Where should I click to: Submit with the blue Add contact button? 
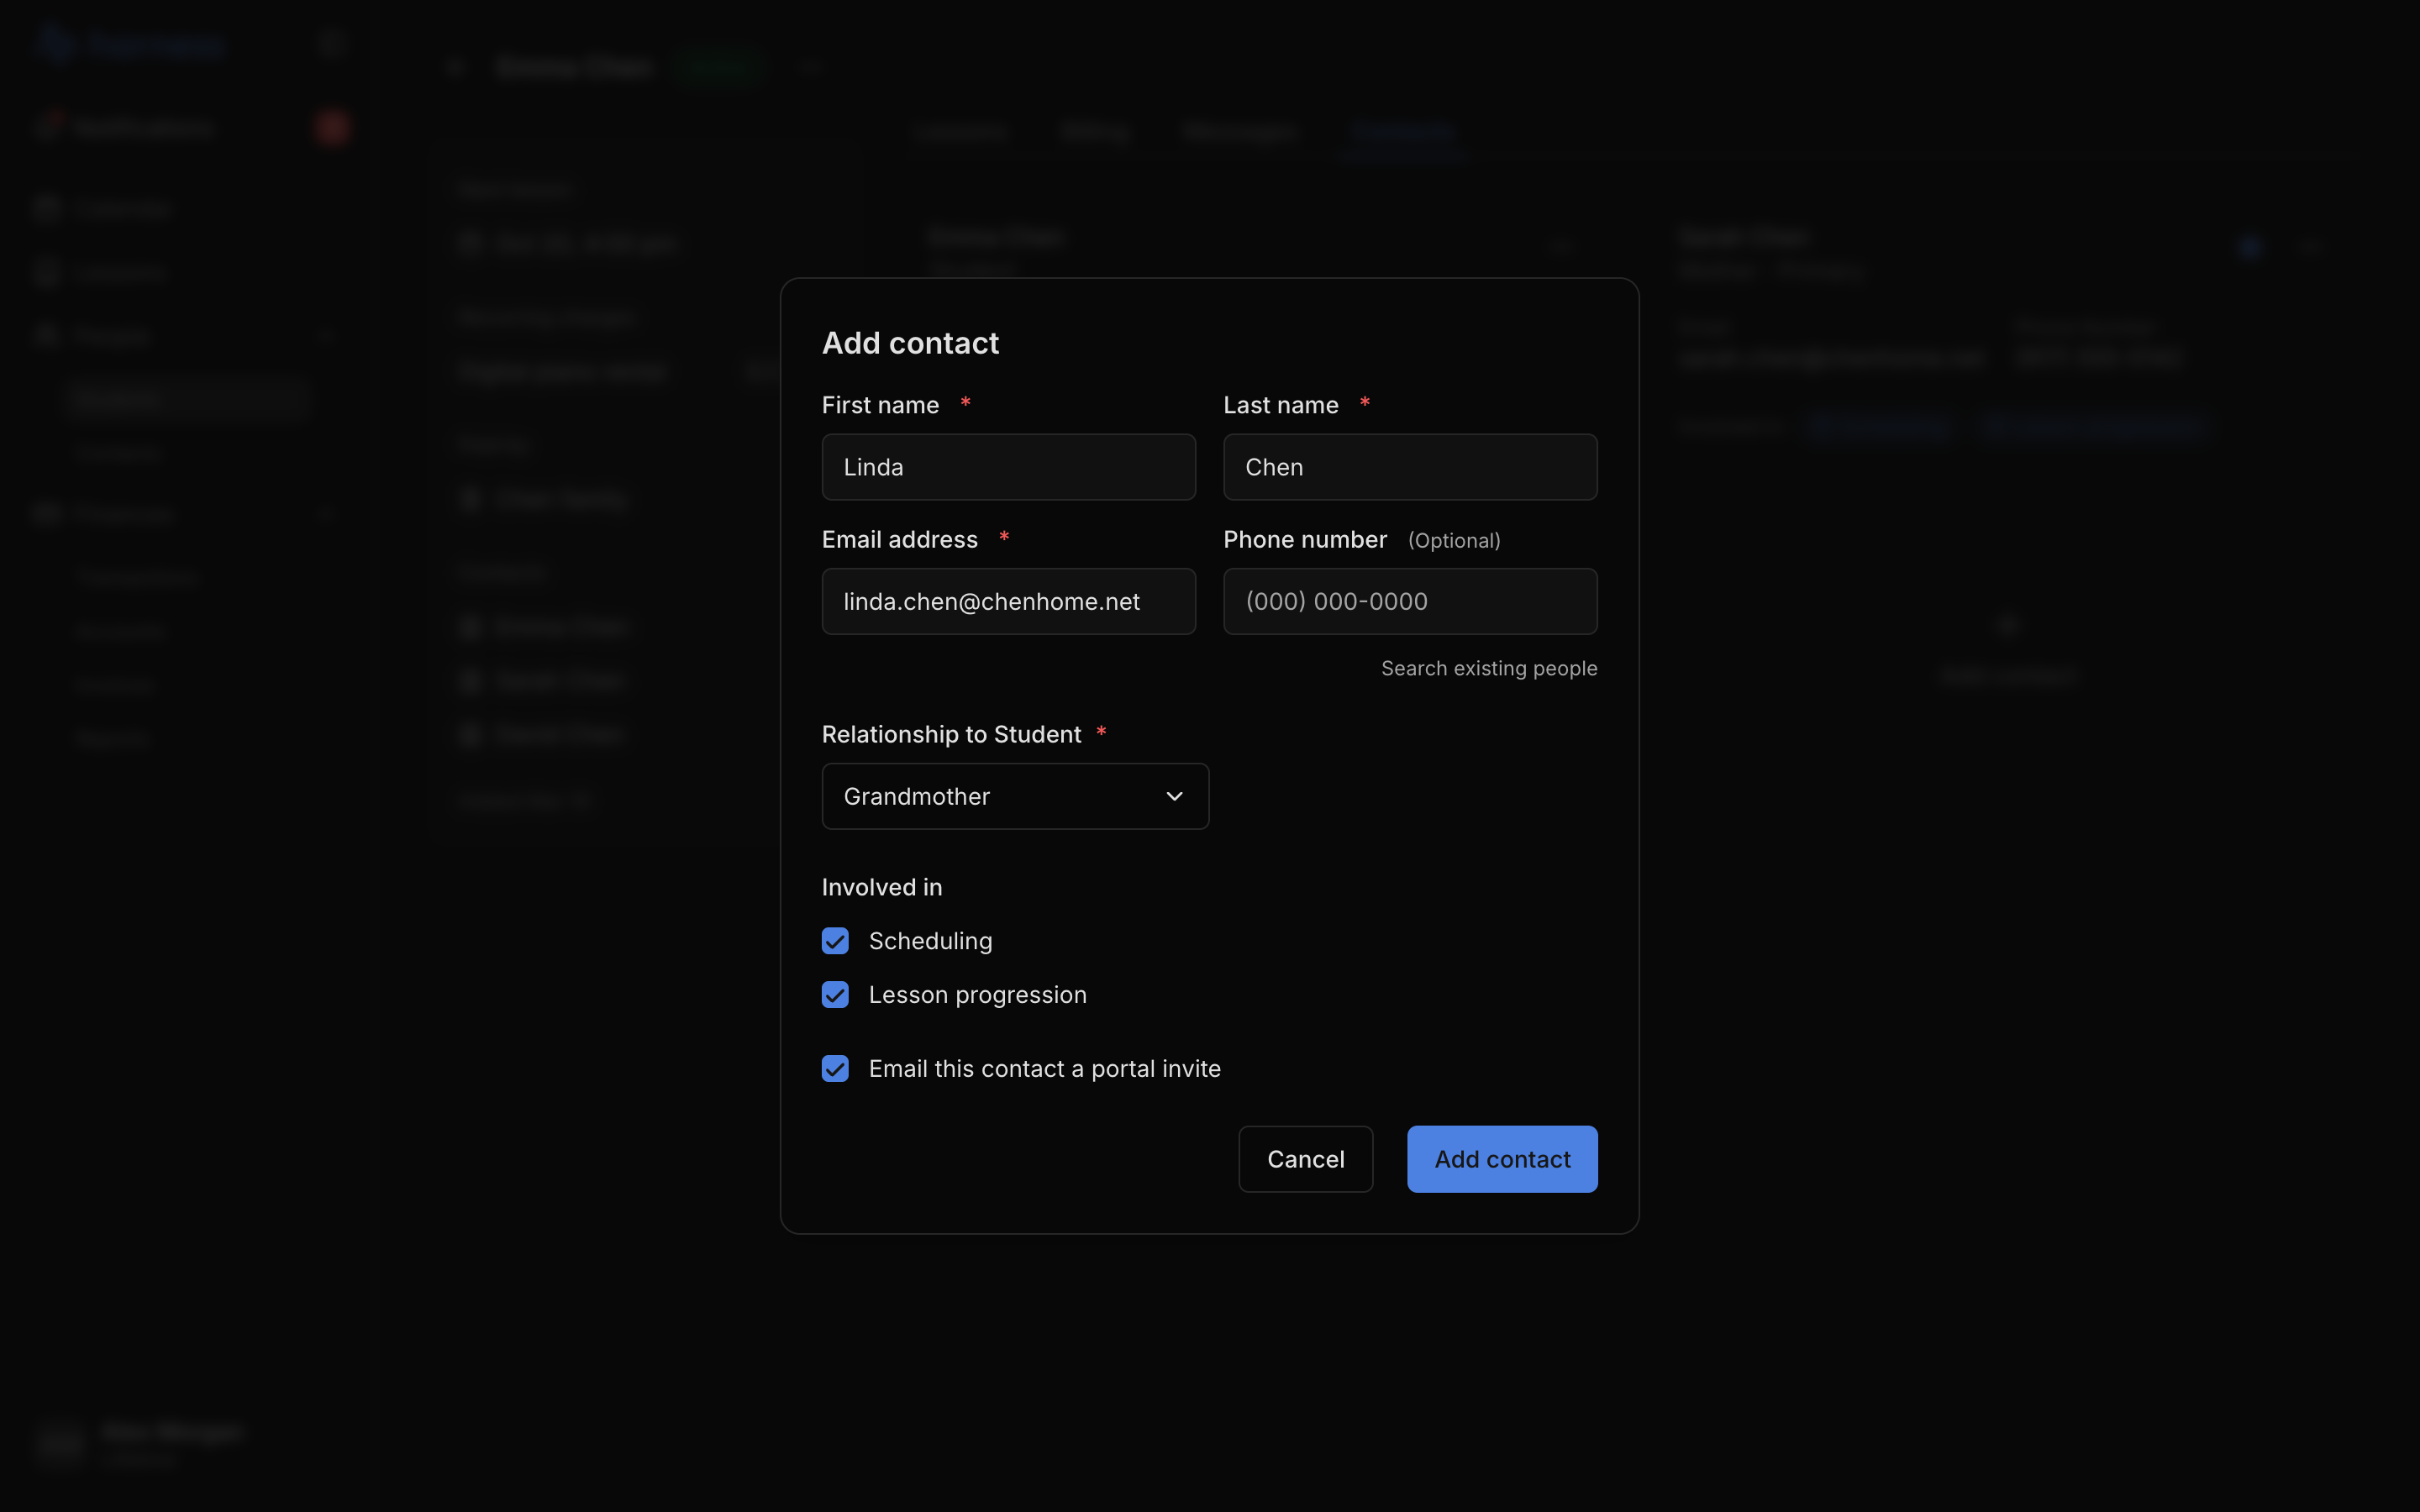point(1502,1159)
